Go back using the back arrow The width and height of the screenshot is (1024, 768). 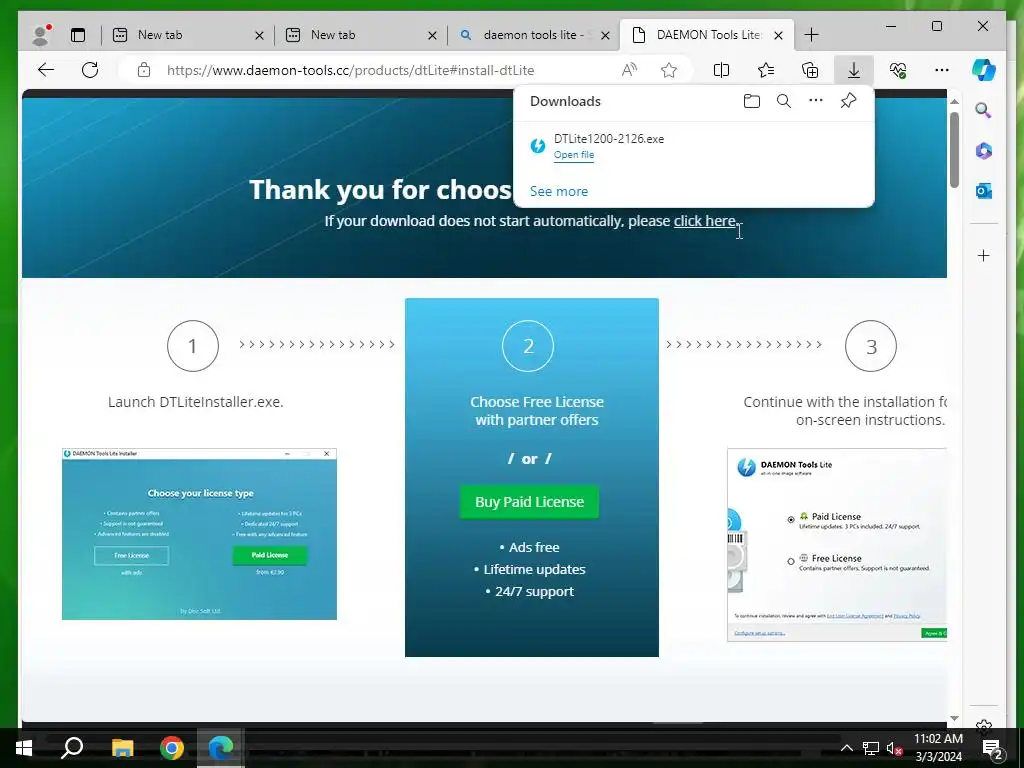(x=46, y=70)
